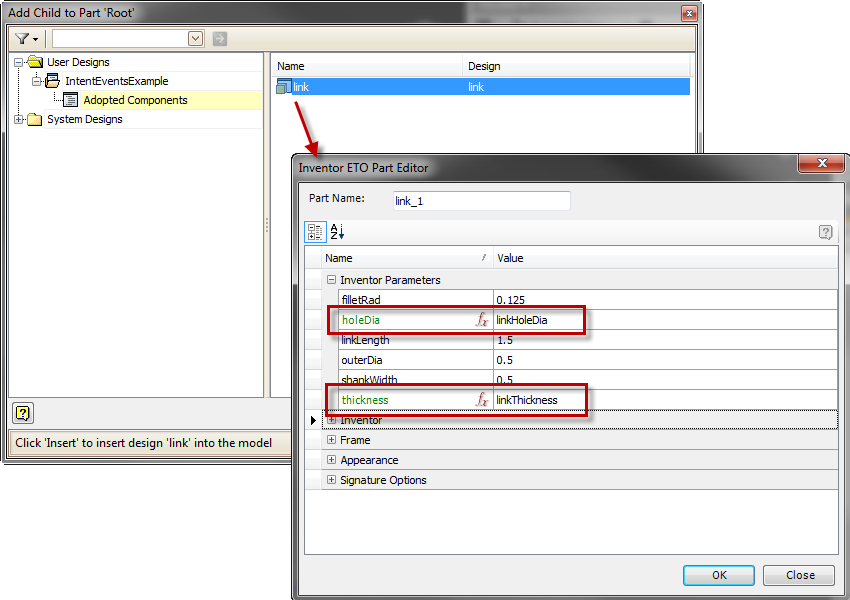The width and height of the screenshot is (850, 600).
Task: Select Adopted Components tree item
Action: point(136,100)
